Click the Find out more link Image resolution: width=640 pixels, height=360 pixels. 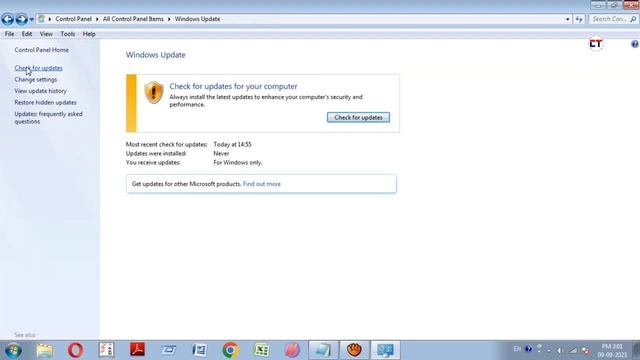pyautogui.click(x=262, y=184)
